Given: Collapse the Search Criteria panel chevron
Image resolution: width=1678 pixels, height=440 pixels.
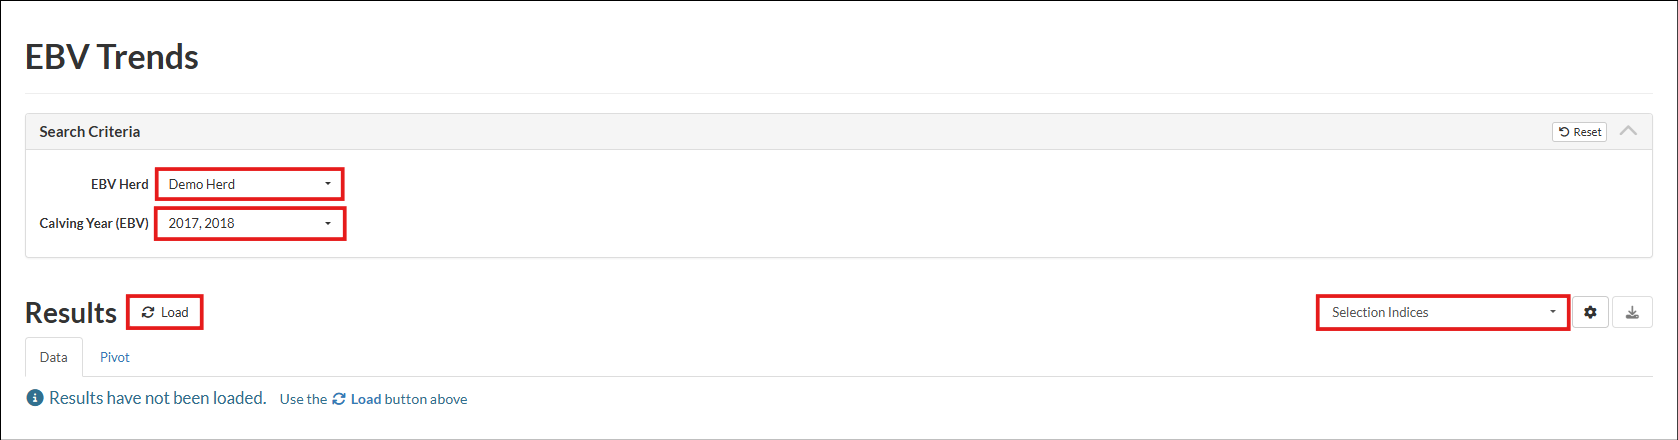Looking at the screenshot, I should click(x=1628, y=131).
